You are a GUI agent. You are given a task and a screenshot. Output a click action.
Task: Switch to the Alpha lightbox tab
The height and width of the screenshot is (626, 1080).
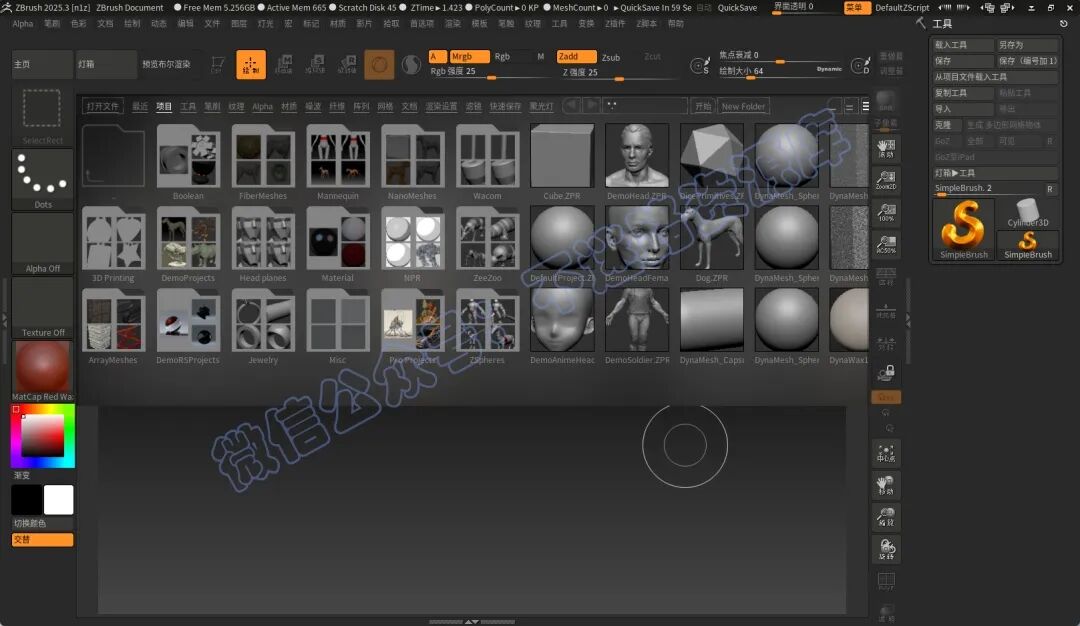pos(262,106)
